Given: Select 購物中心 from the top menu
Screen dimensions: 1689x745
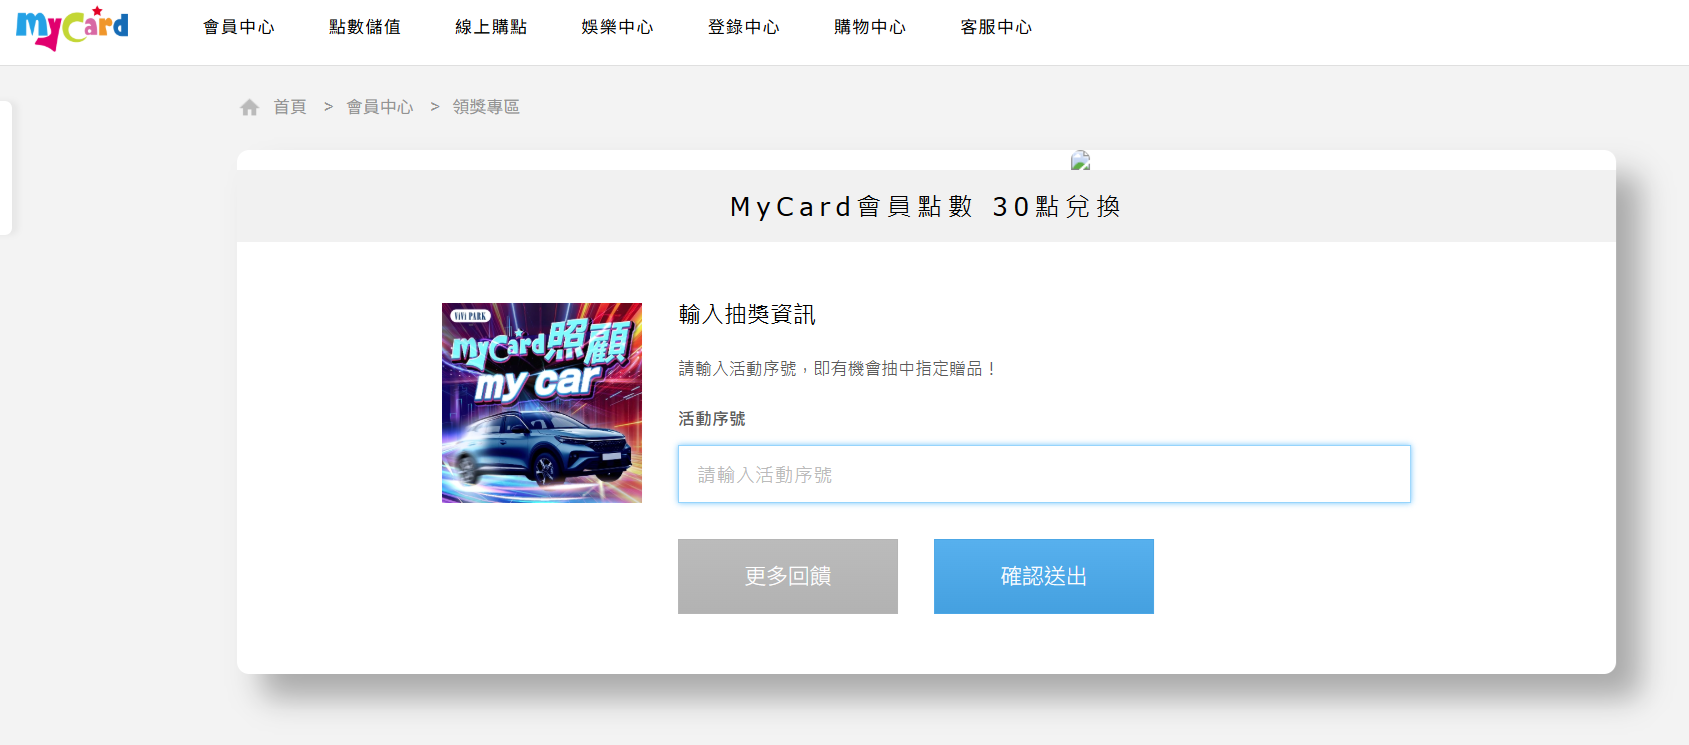Looking at the screenshot, I should pos(869,27).
